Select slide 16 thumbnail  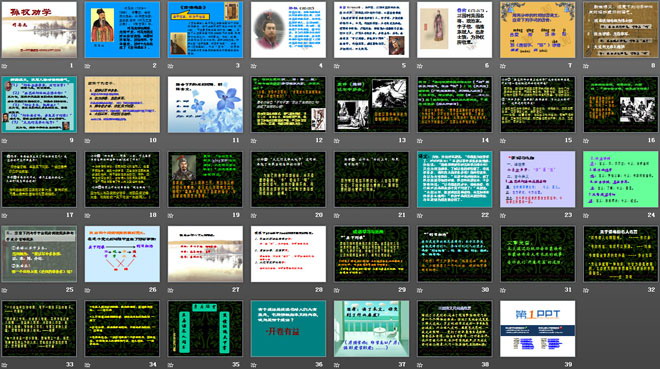coord(621,104)
